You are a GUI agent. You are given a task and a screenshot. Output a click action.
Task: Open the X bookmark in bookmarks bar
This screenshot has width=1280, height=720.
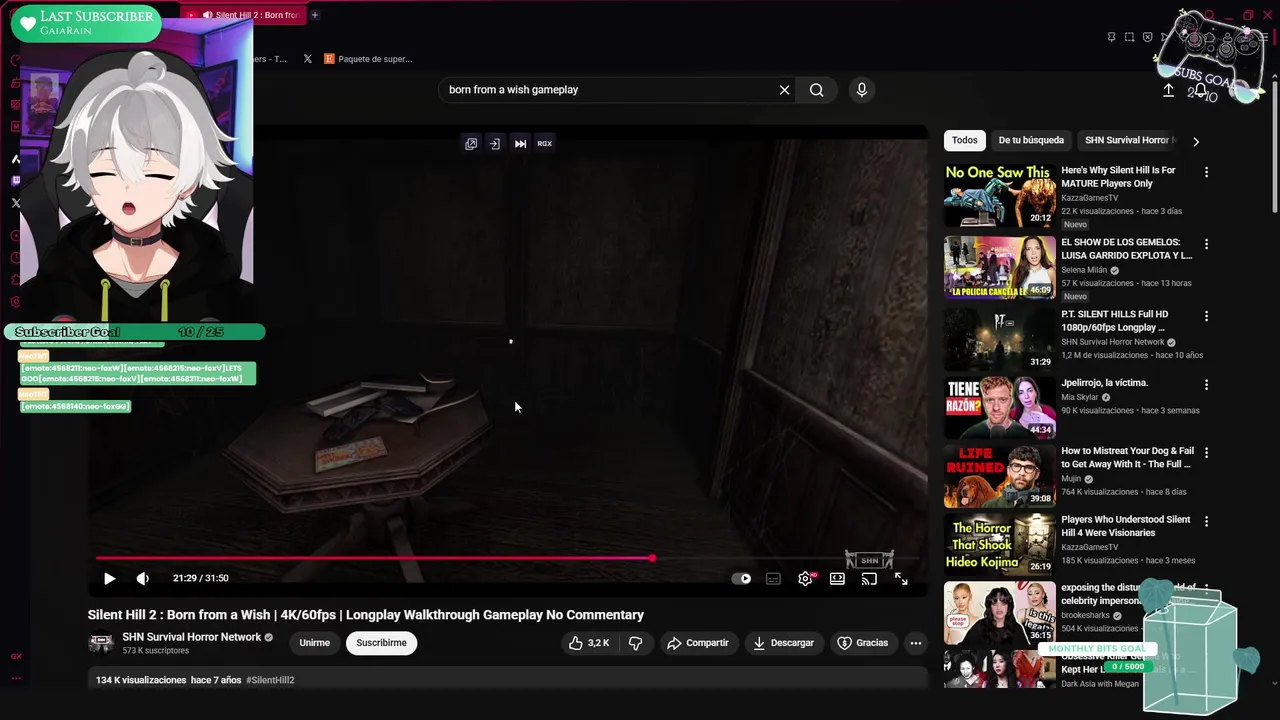(x=307, y=59)
